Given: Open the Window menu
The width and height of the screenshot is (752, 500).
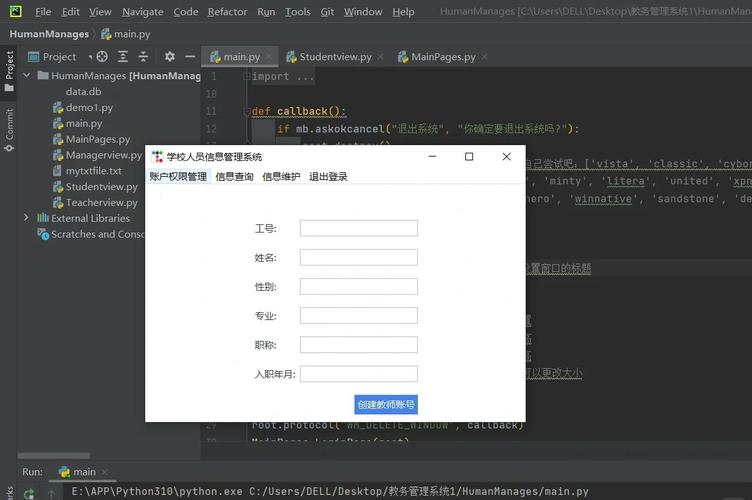Looking at the screenshot, I should (x=363, y=12).
